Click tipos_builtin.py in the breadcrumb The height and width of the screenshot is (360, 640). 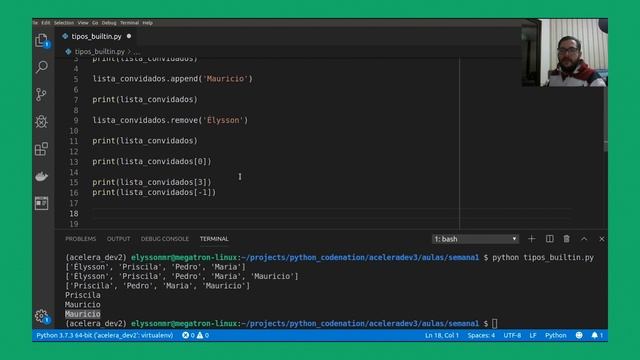click(x=100, y=51)
